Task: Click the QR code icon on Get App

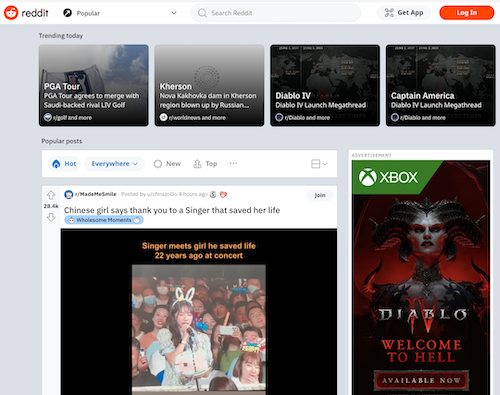Action: tap(389, 13)
